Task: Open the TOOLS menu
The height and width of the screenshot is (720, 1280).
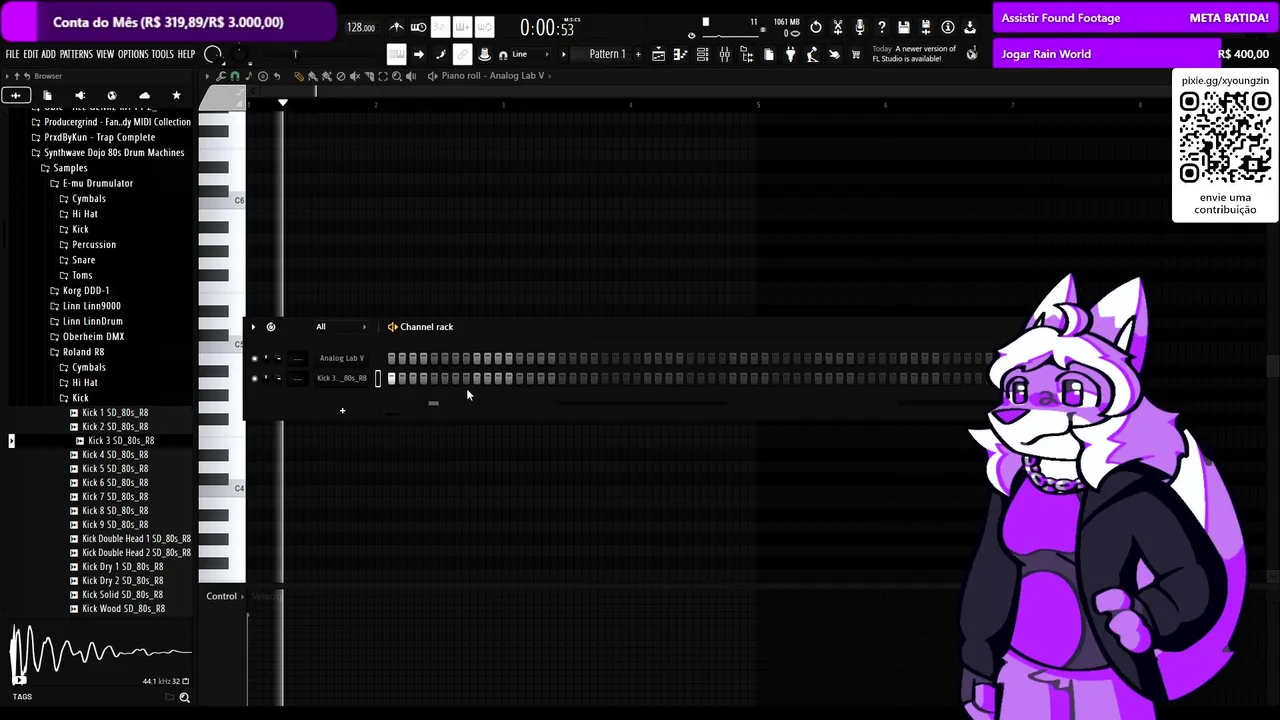Action: (x=162, y=54)
